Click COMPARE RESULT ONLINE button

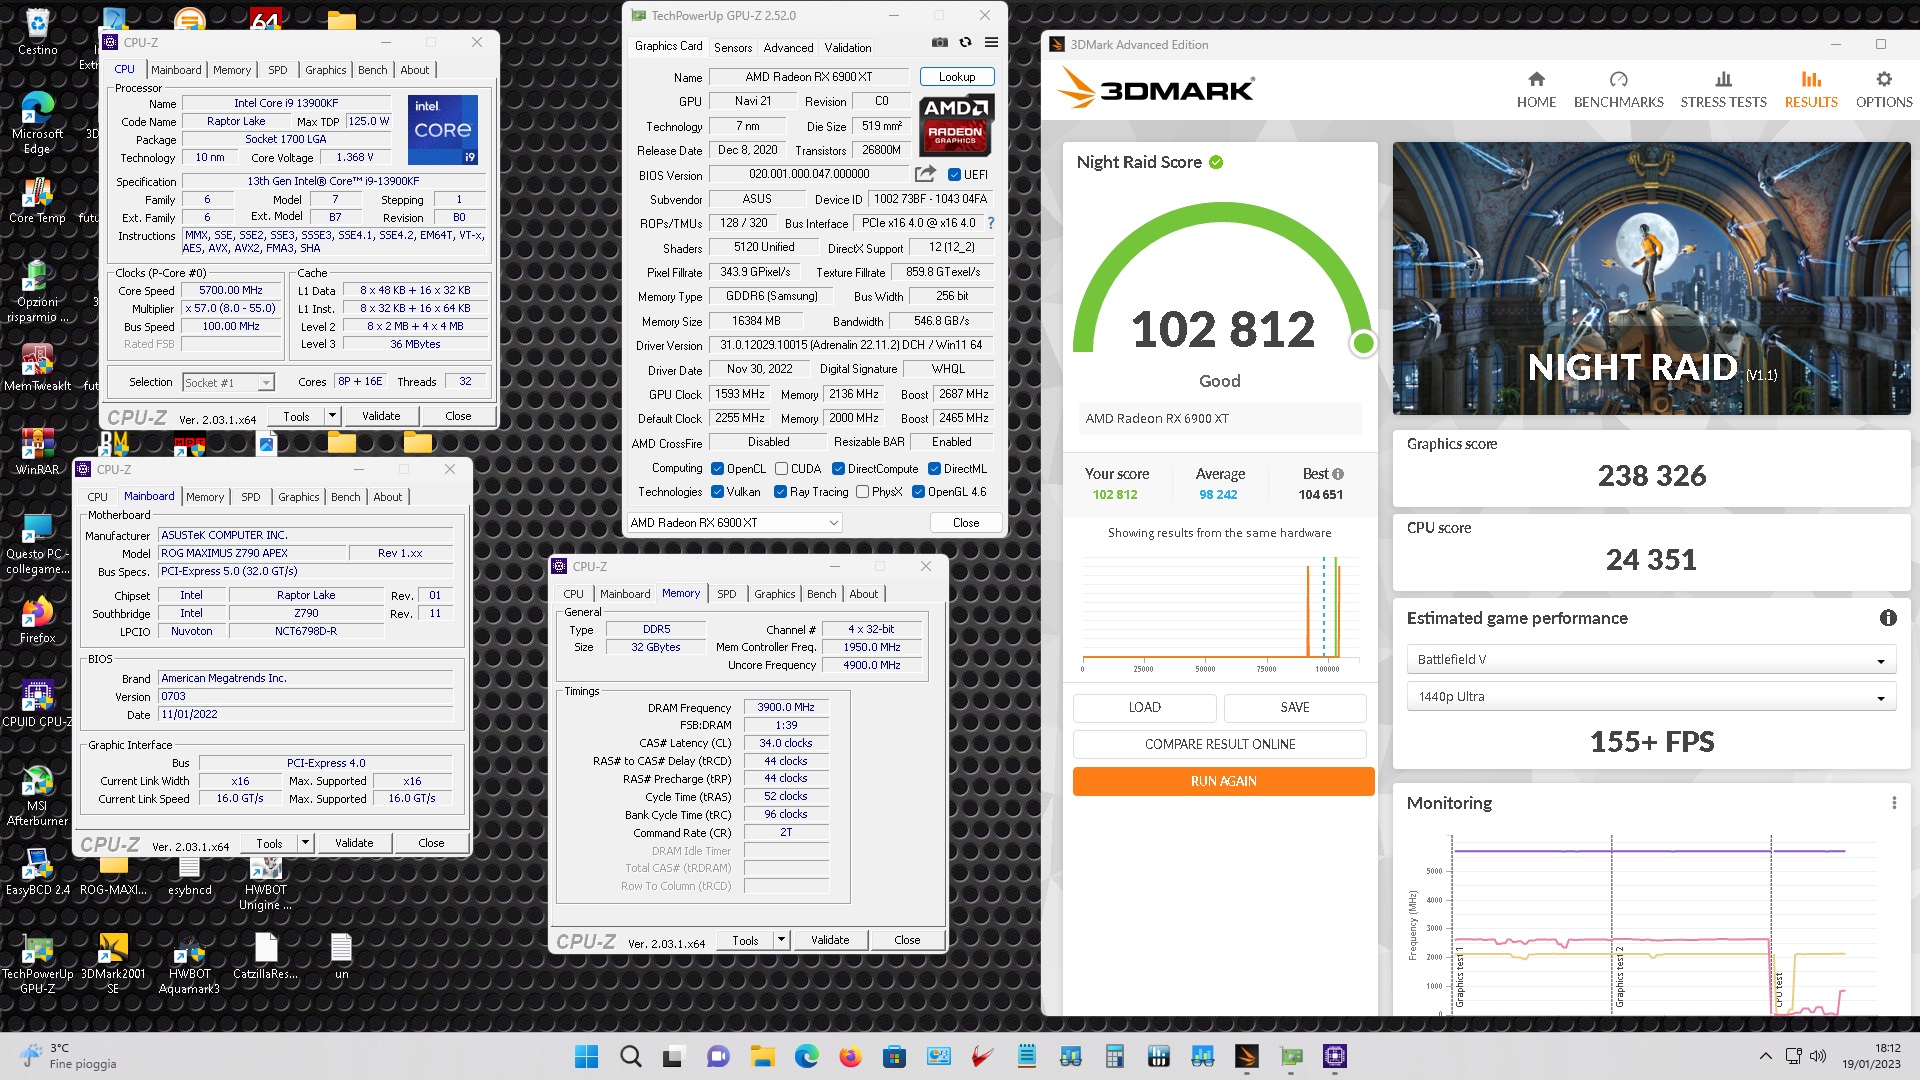click(x=1220, y=744)
